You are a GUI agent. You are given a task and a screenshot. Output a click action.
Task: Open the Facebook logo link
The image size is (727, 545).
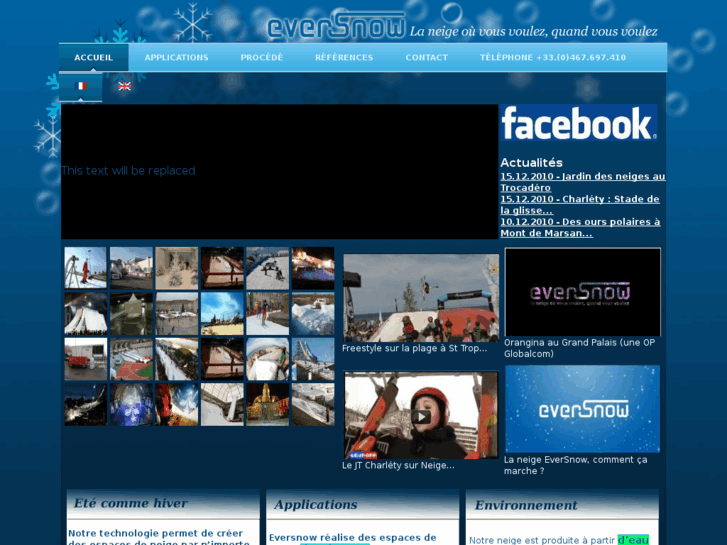pyautogui.click(x=579, y=122)
